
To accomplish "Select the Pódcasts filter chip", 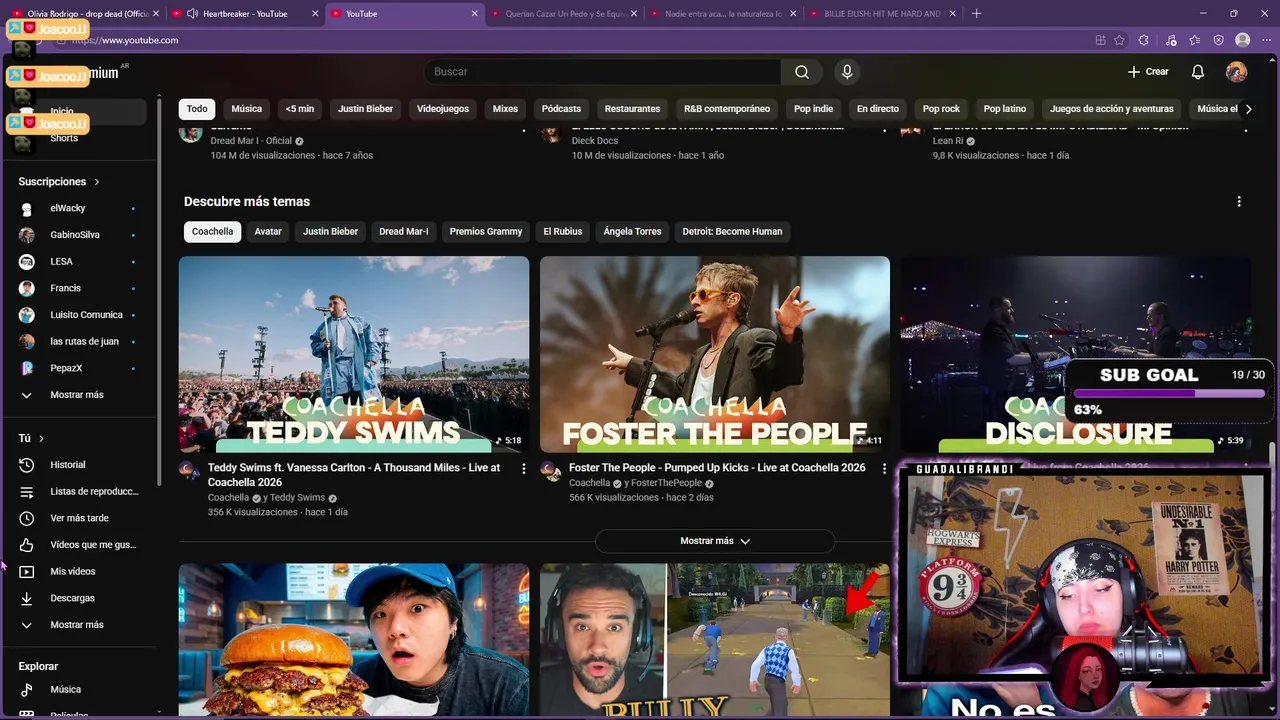I will 561,109.
